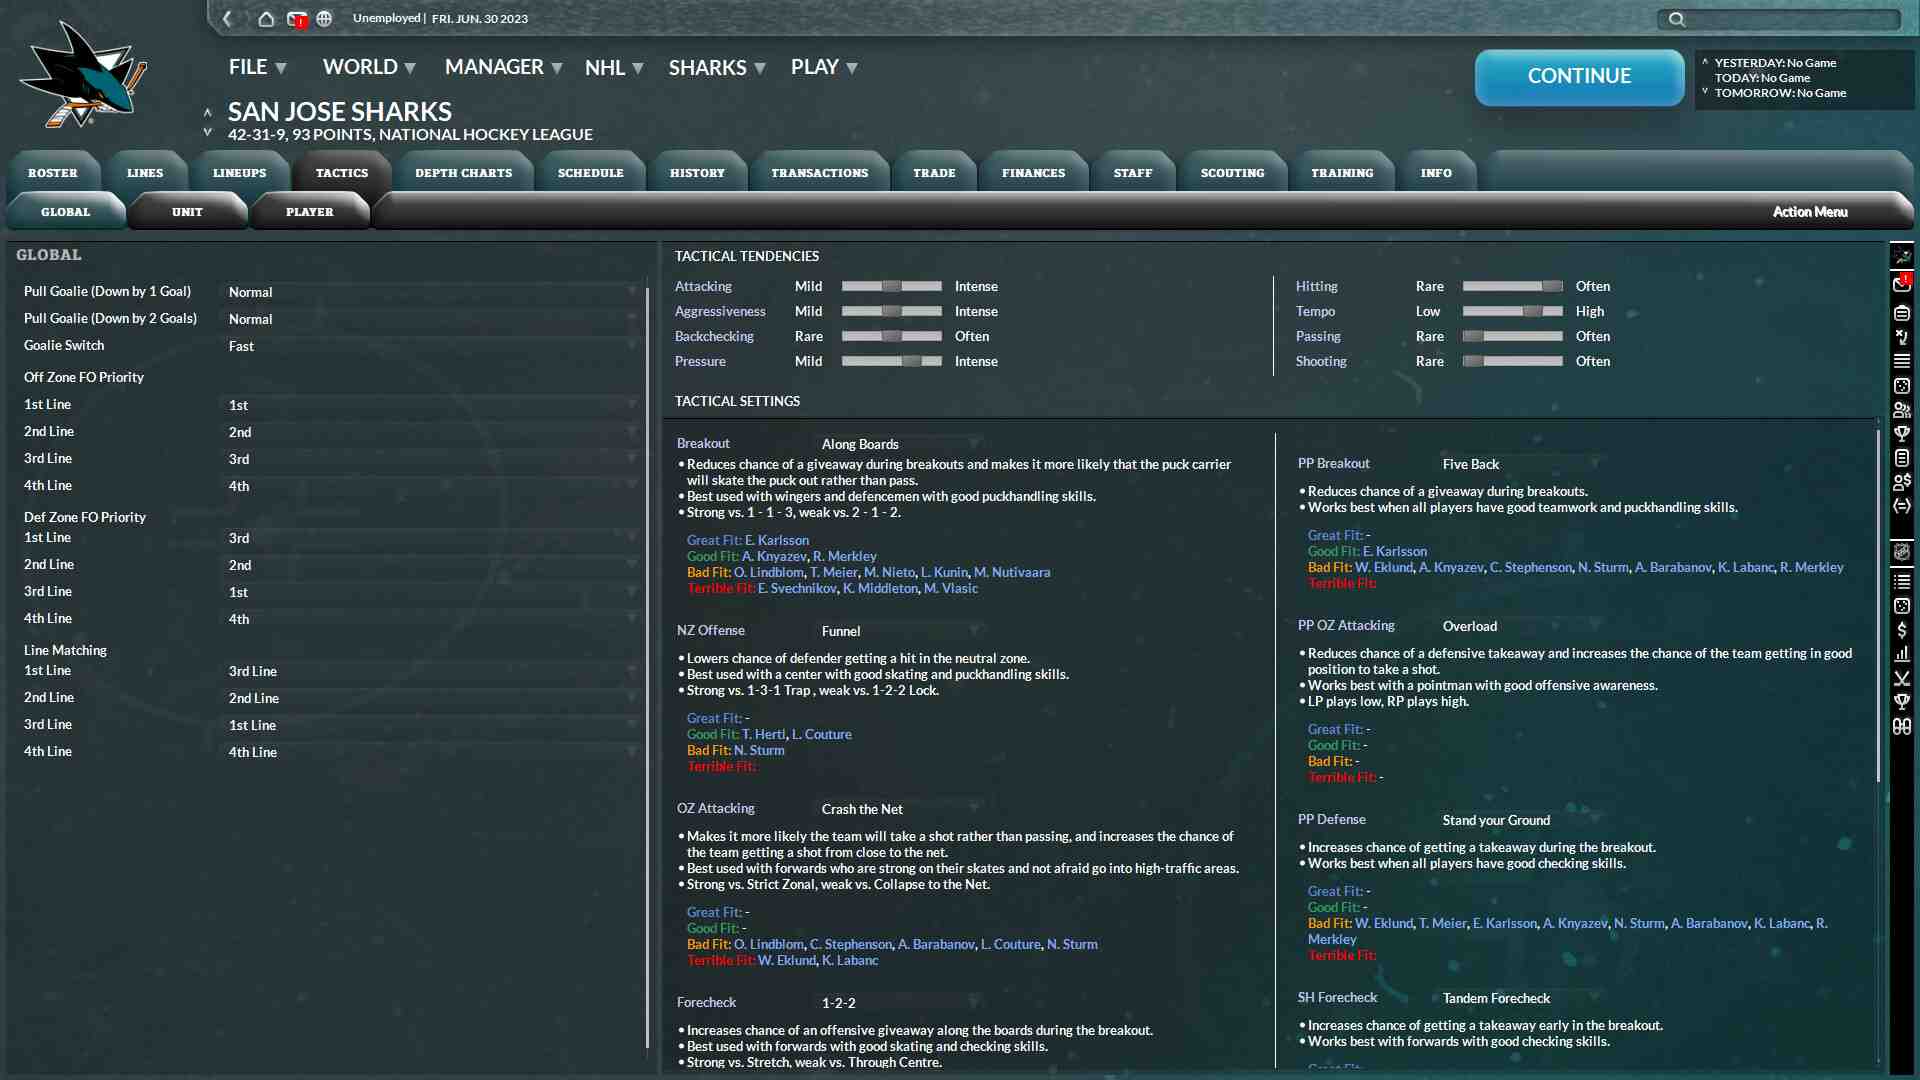Open Line Matching 1st Line dropdown
This screenshot has height=1080, width=1920.
point(430,671)
